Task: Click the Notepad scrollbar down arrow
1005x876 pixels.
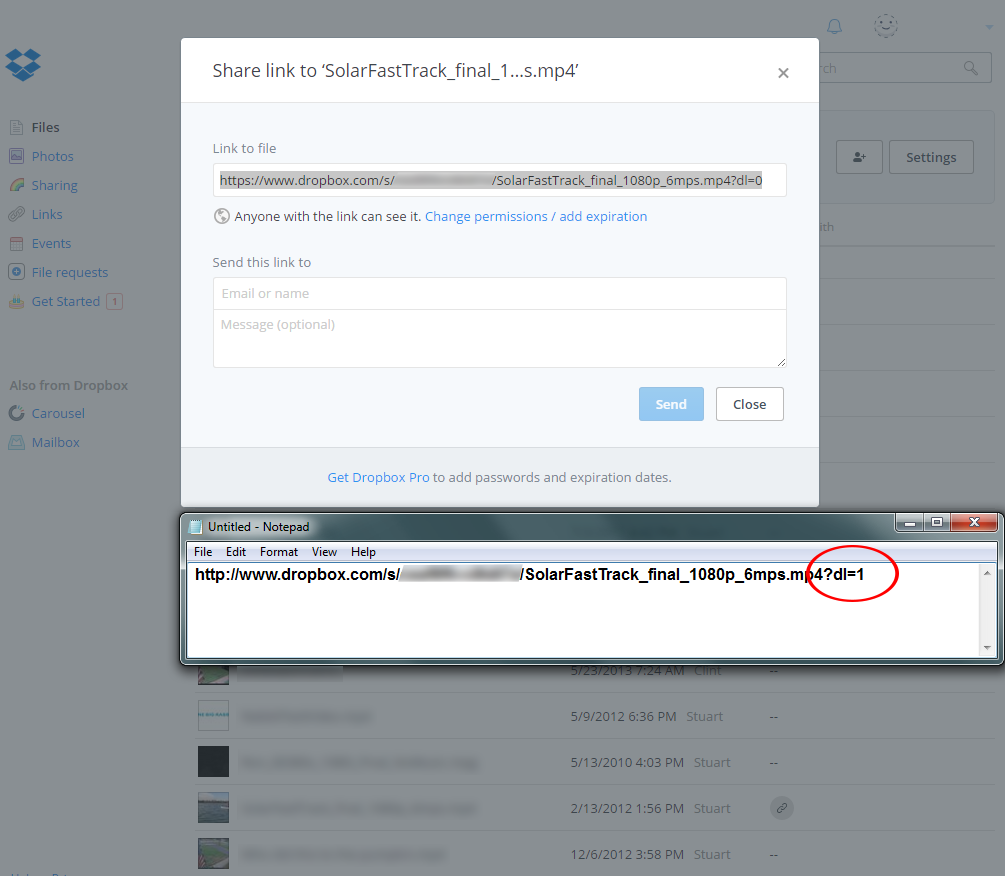Action: 987,648
